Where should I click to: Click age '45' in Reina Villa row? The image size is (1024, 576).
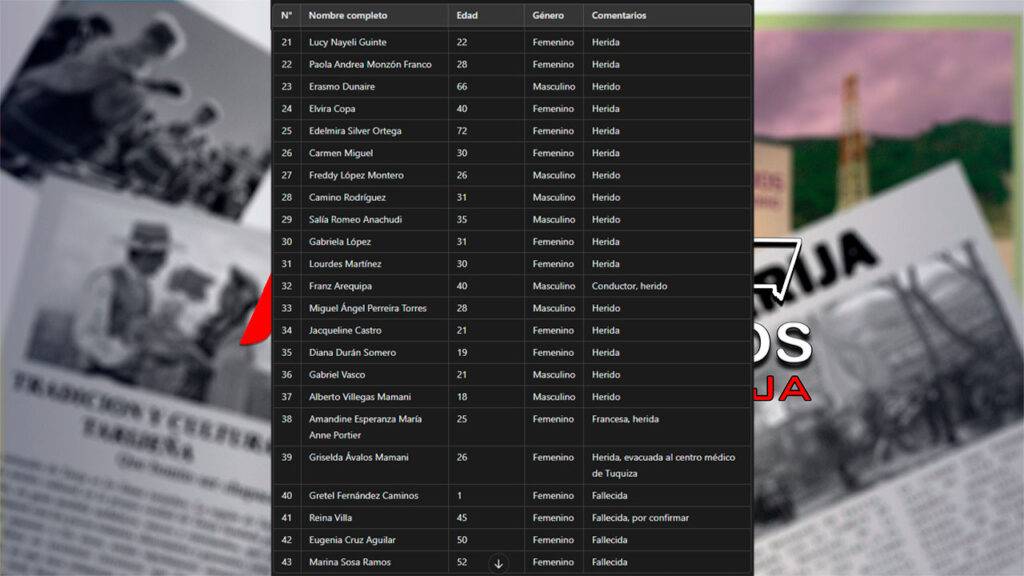(x=462, y=519)
